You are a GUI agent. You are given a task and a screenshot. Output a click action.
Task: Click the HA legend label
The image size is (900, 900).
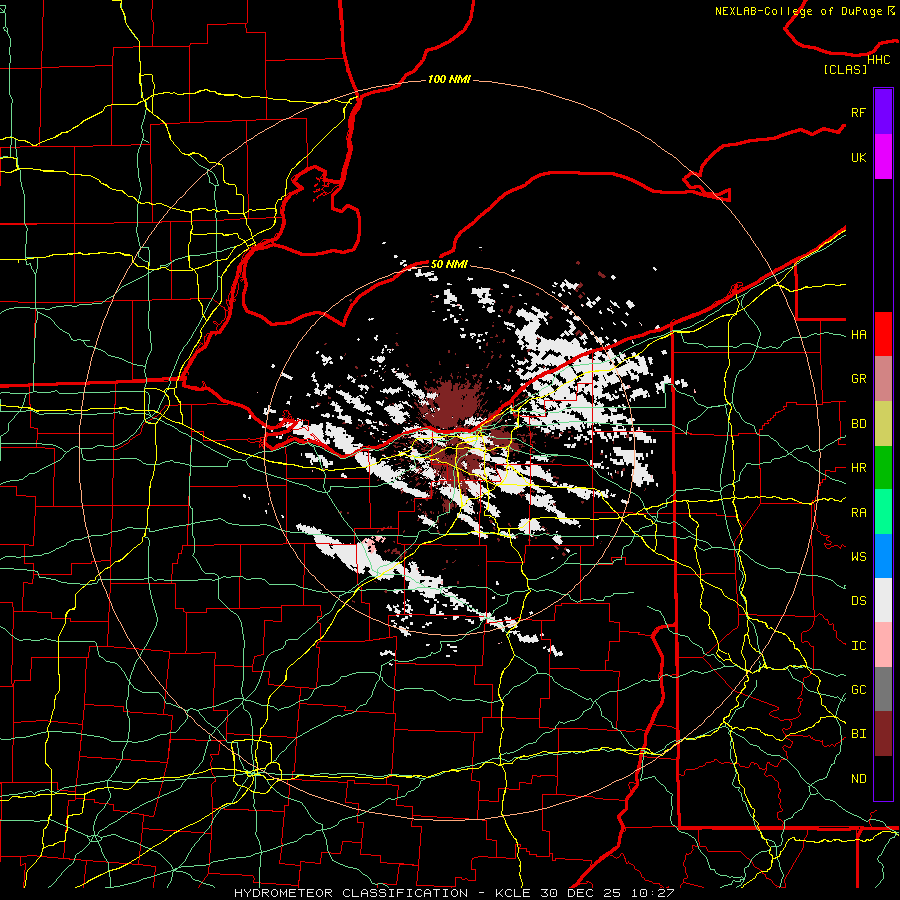pos(858,335)
